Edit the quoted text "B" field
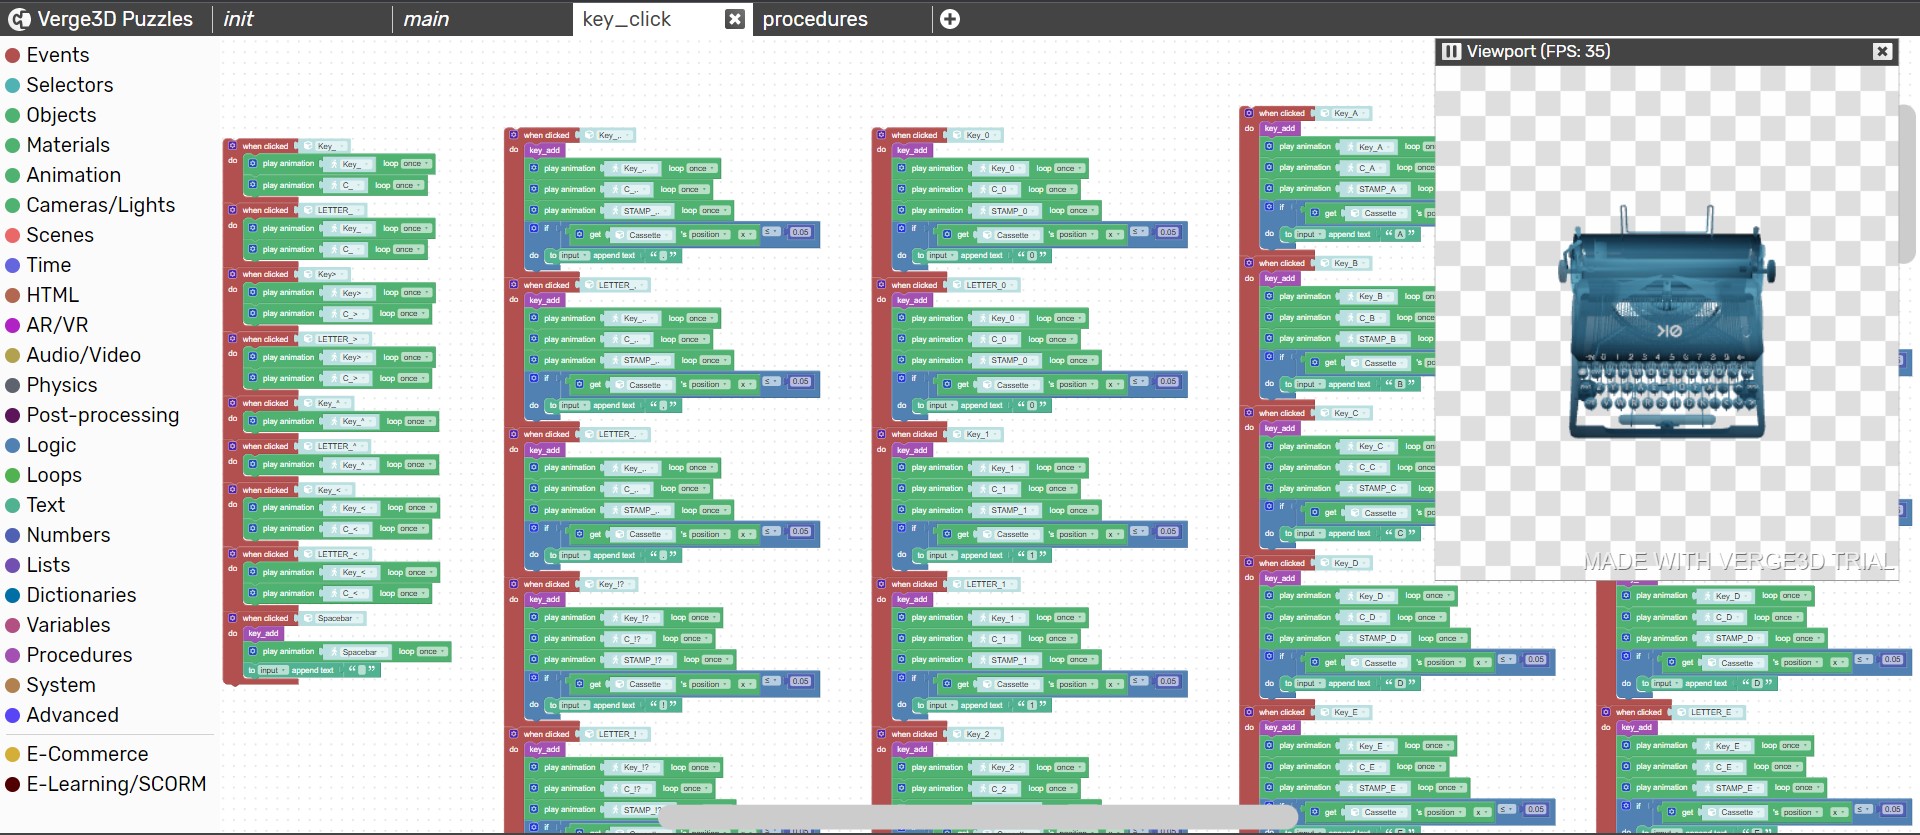Viewport: 1920px width, 835px height. pyautogui.click(x=1400, y=384)
